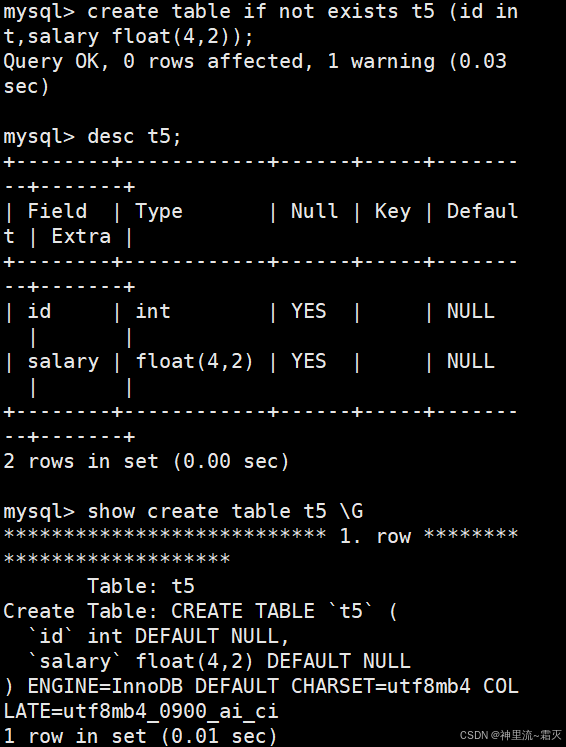Click the '1. row' result marker
Viewport: 566px width, 747px height.
coord(375,536)
